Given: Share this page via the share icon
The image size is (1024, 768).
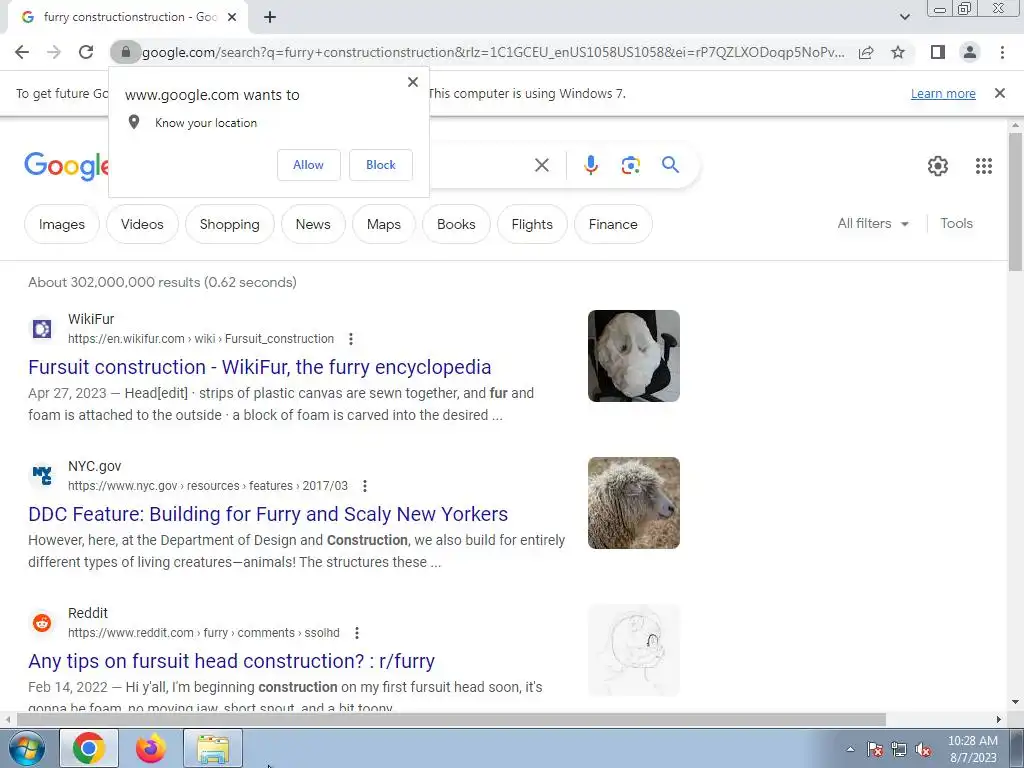Looking at the screenshot, I should tap(866, 52).
